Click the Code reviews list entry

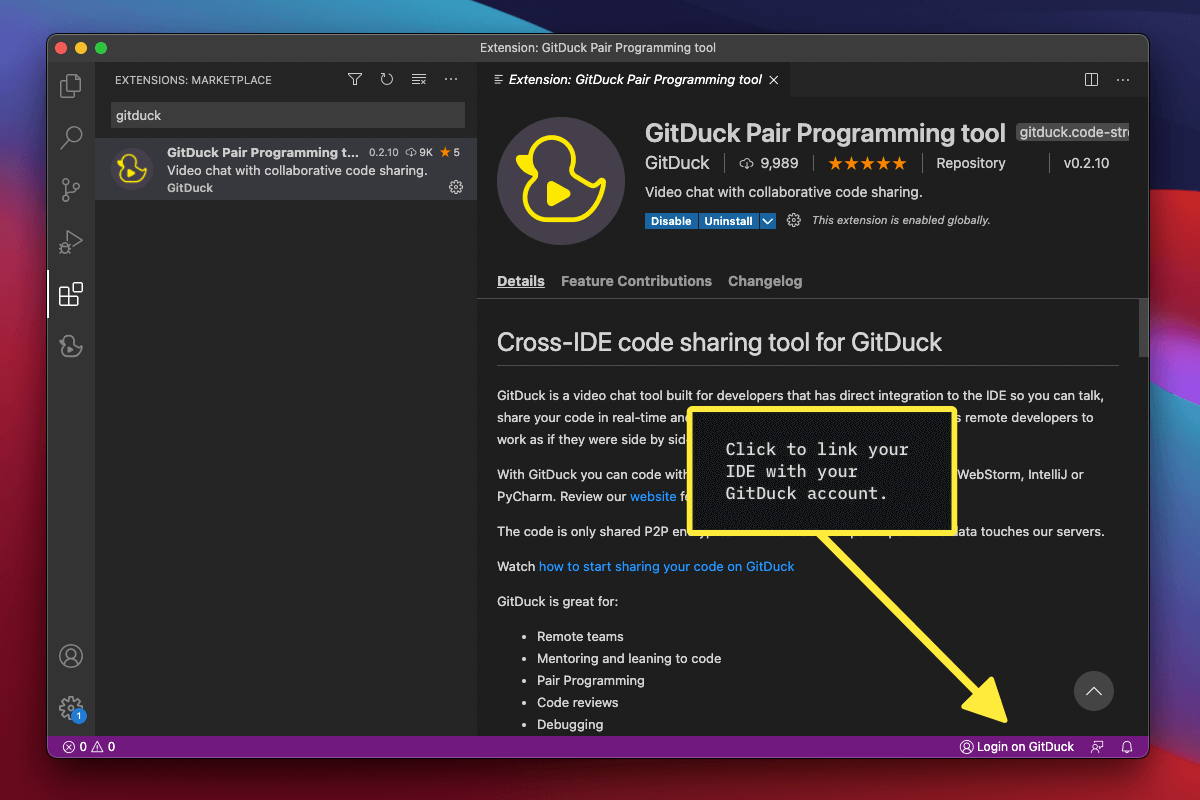click(578, 702)
